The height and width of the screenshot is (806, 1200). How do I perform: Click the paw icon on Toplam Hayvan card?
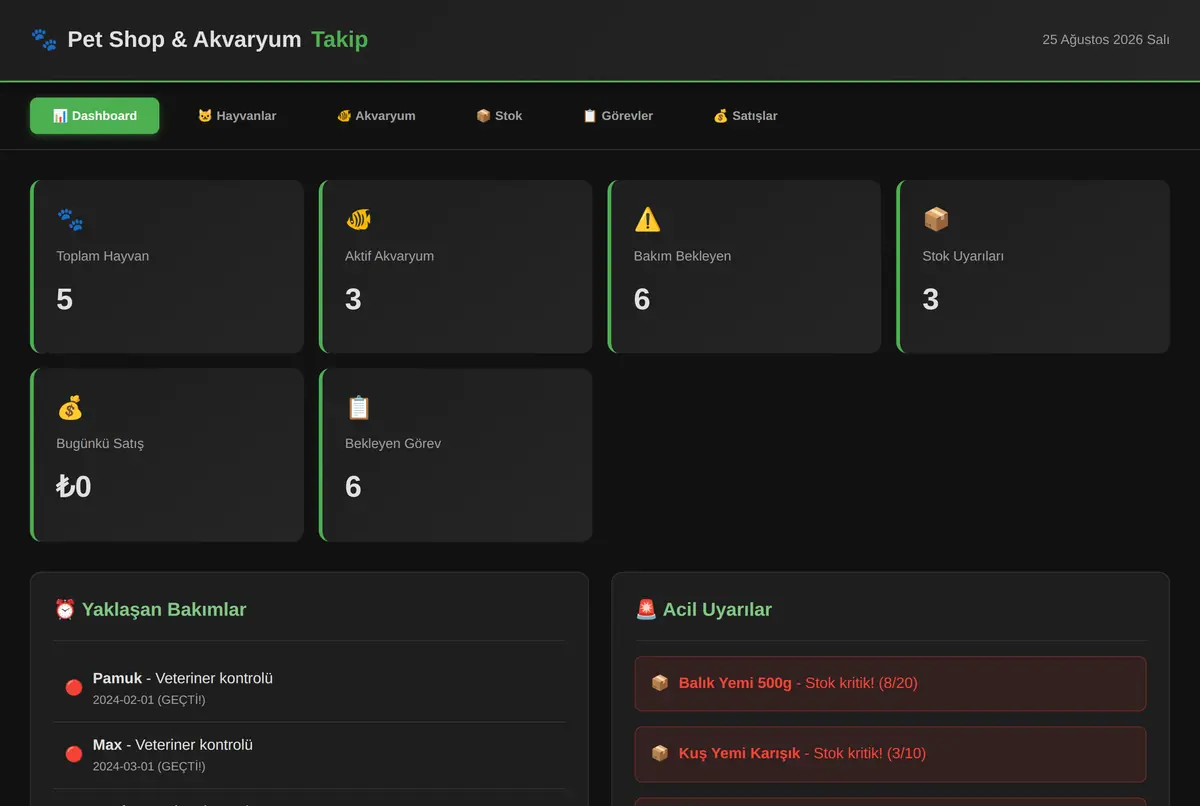pos(70,219)
